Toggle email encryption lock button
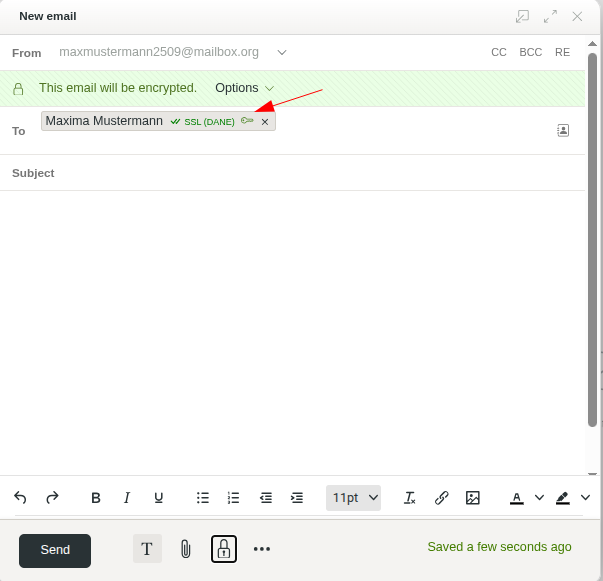Screen dimensions: 603x581 click(x=224, y=548)
